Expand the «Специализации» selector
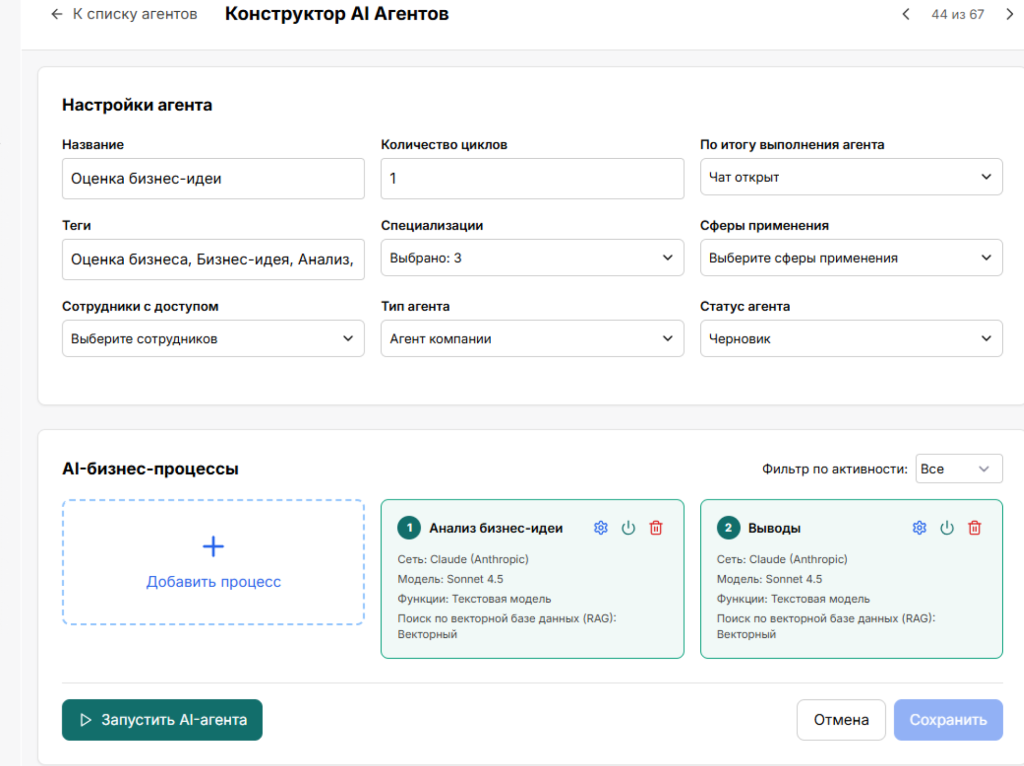 [x=531, y=257]
